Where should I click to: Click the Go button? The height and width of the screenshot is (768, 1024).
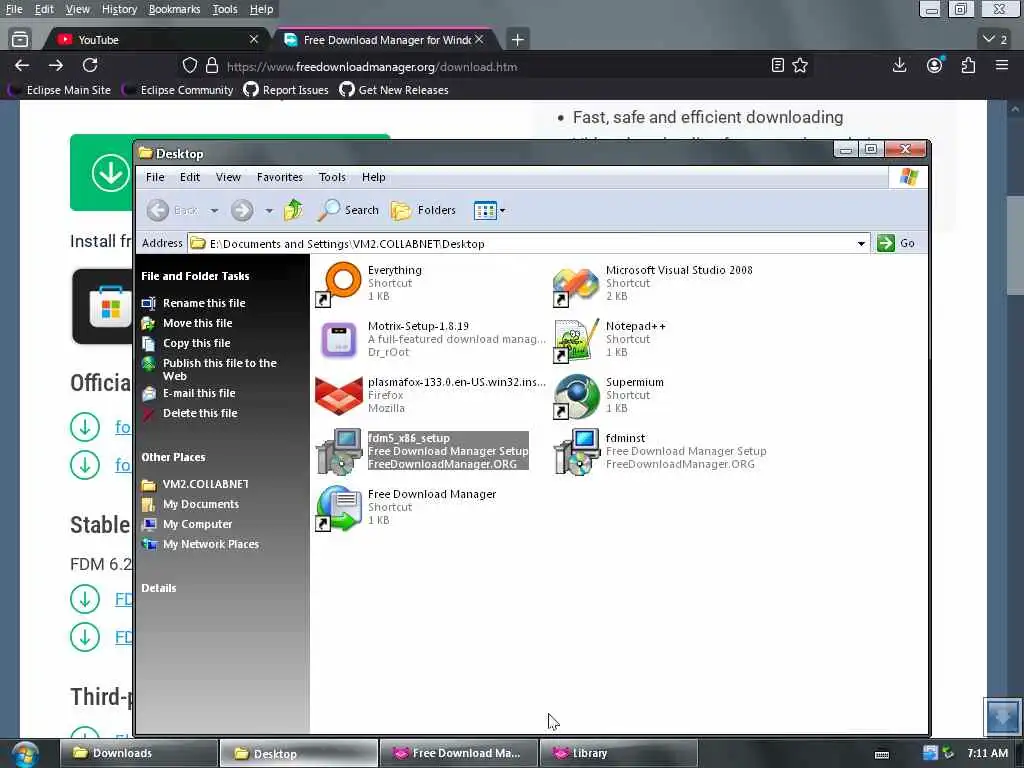897,243
